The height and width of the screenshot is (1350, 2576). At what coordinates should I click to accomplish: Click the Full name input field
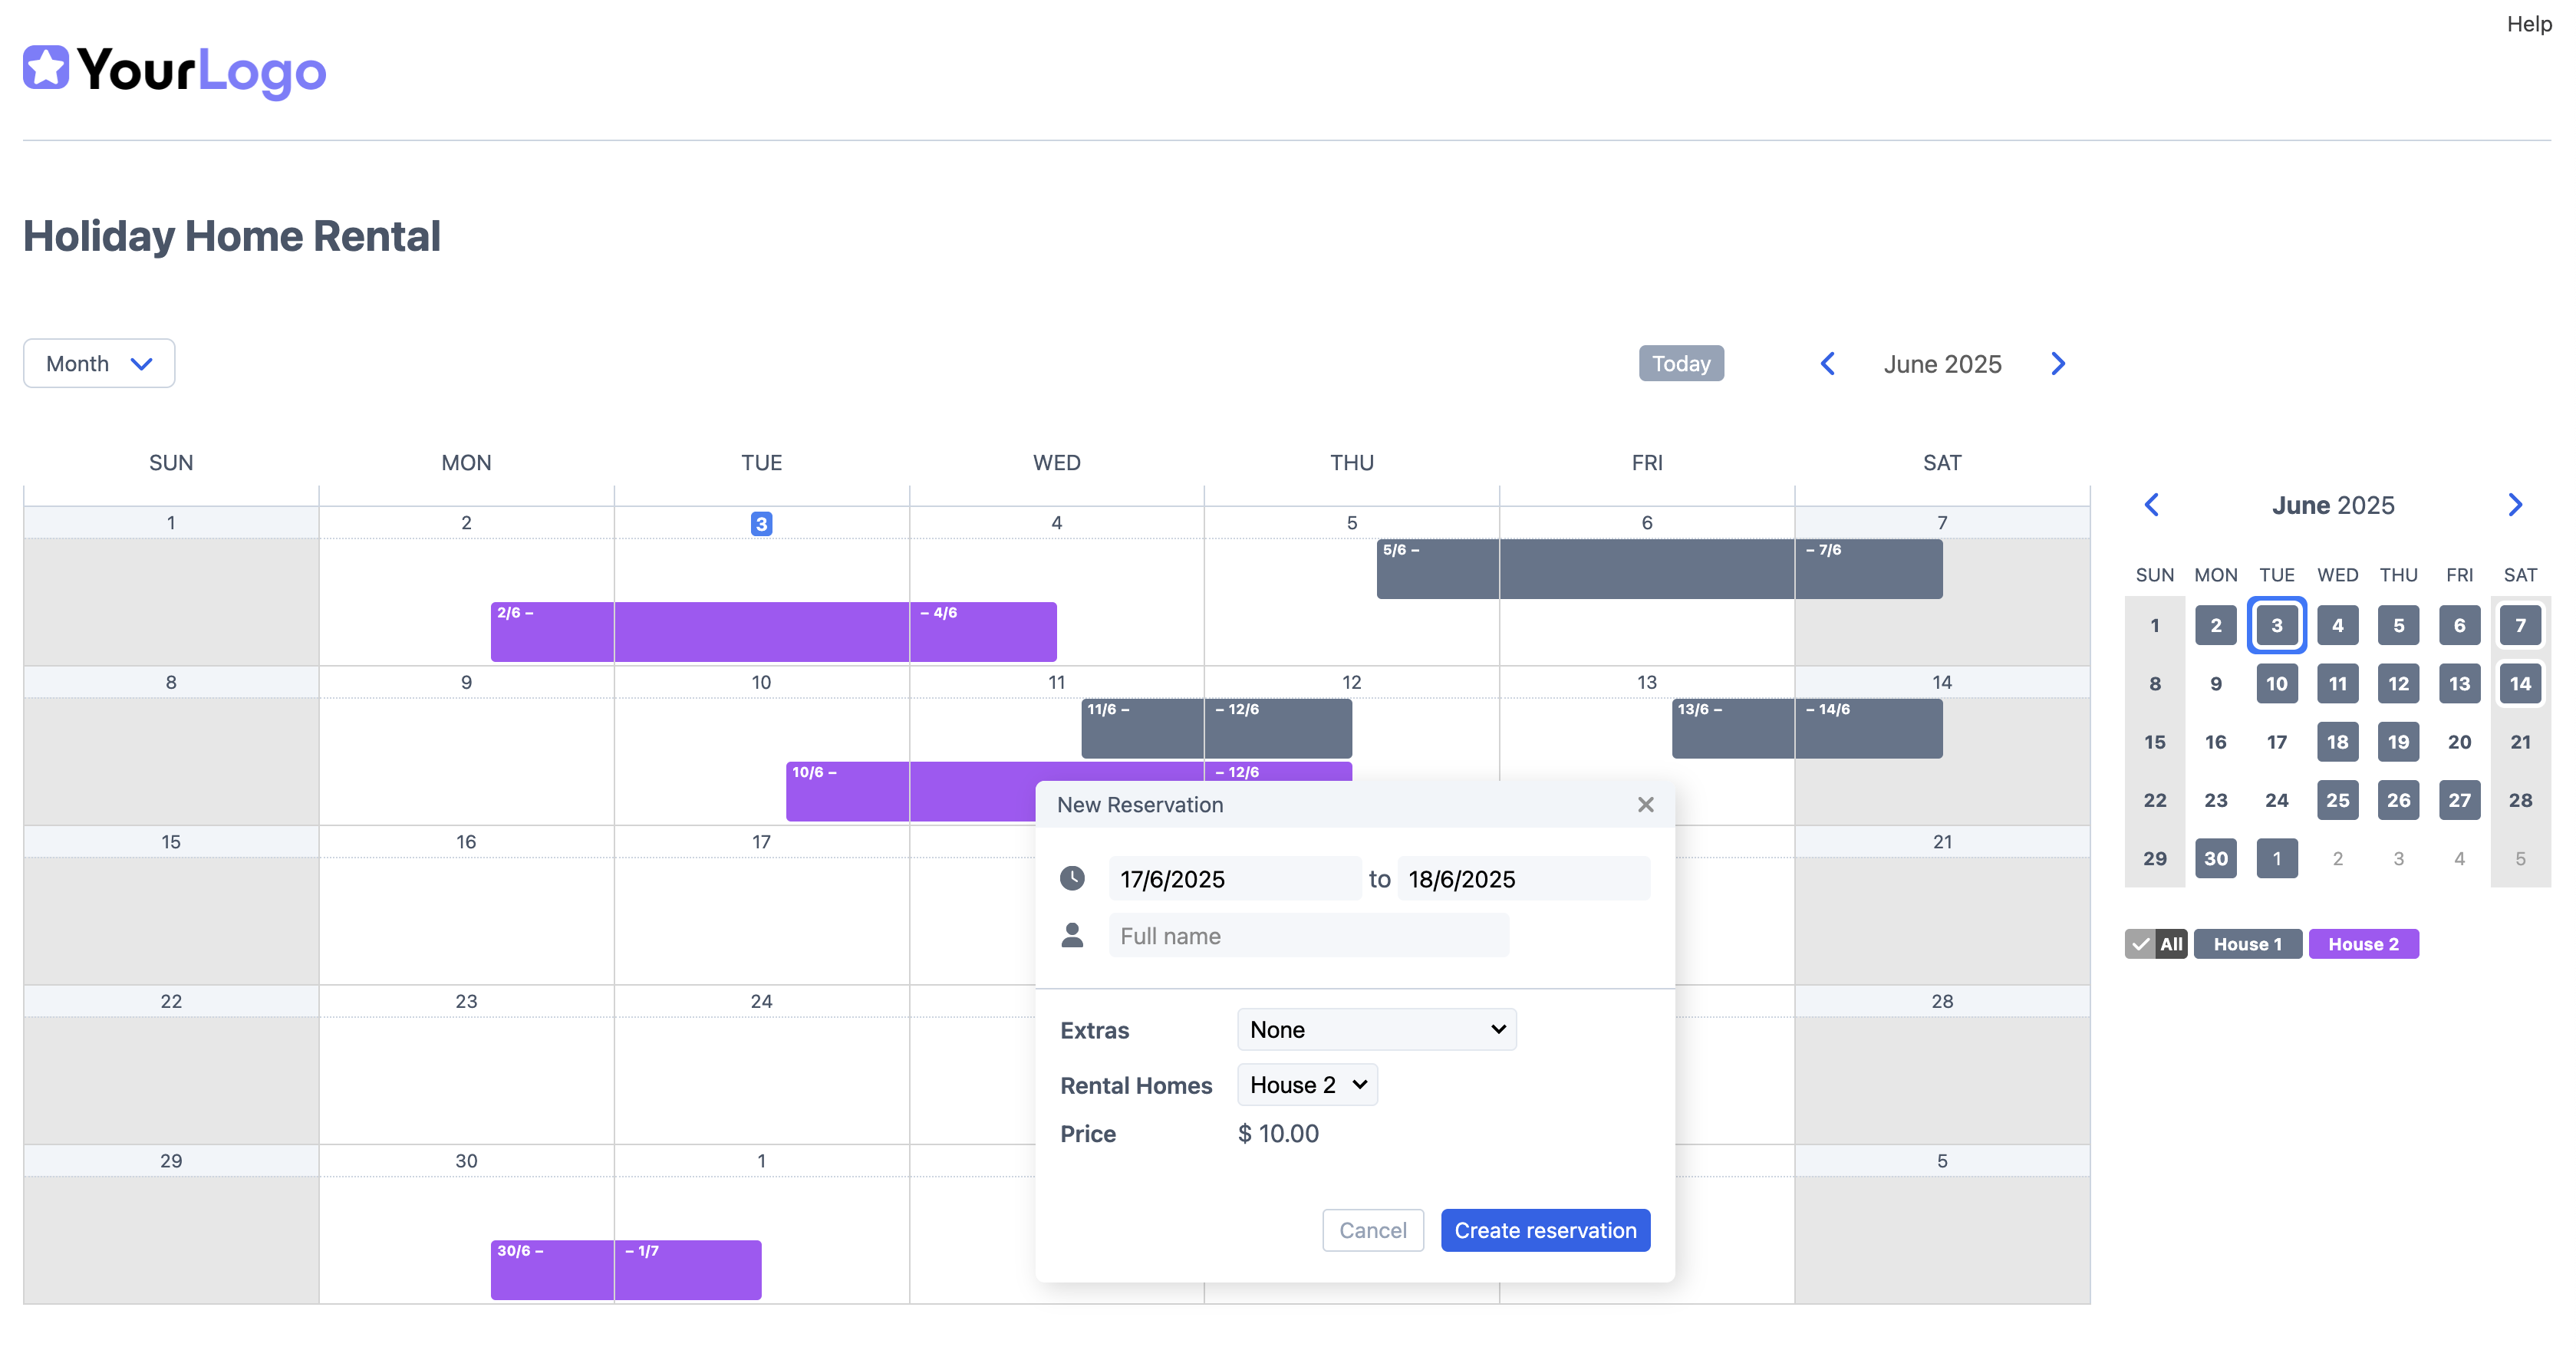1308,935
